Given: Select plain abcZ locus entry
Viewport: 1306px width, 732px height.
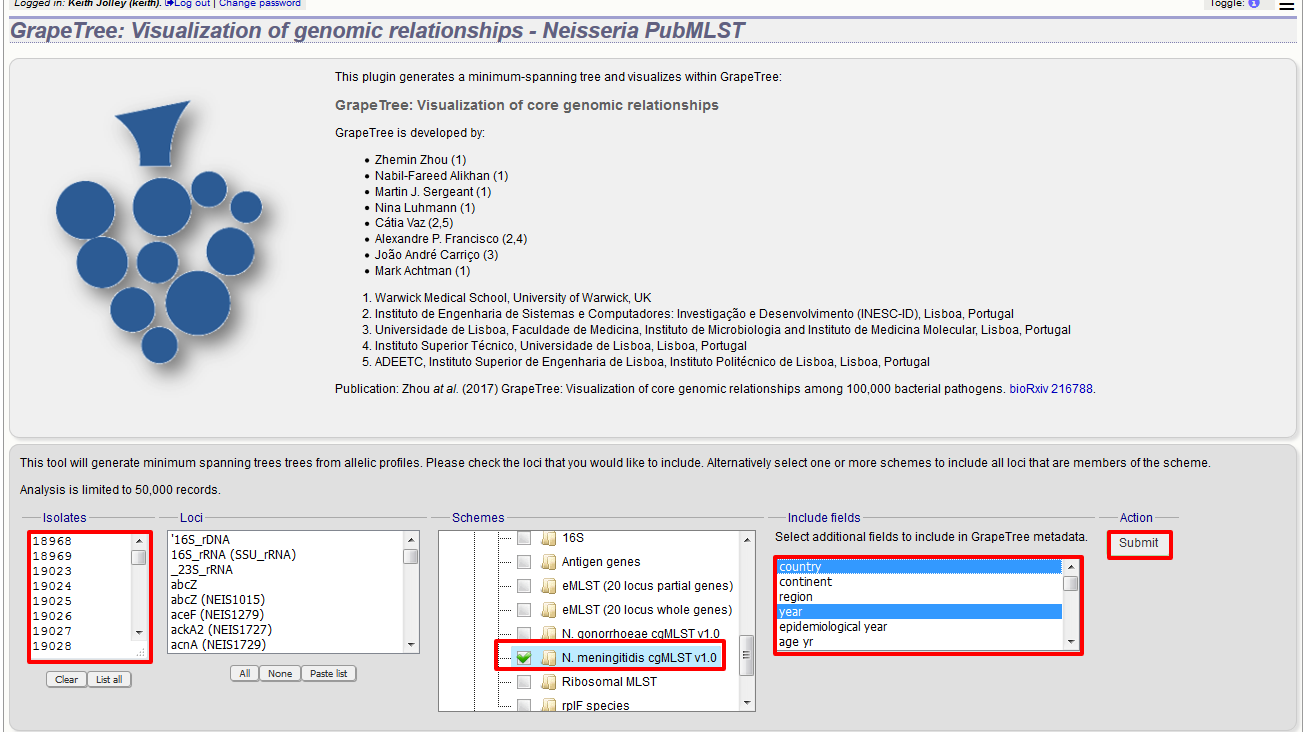Looking at the screenshot, I should [x=285, y=585].
